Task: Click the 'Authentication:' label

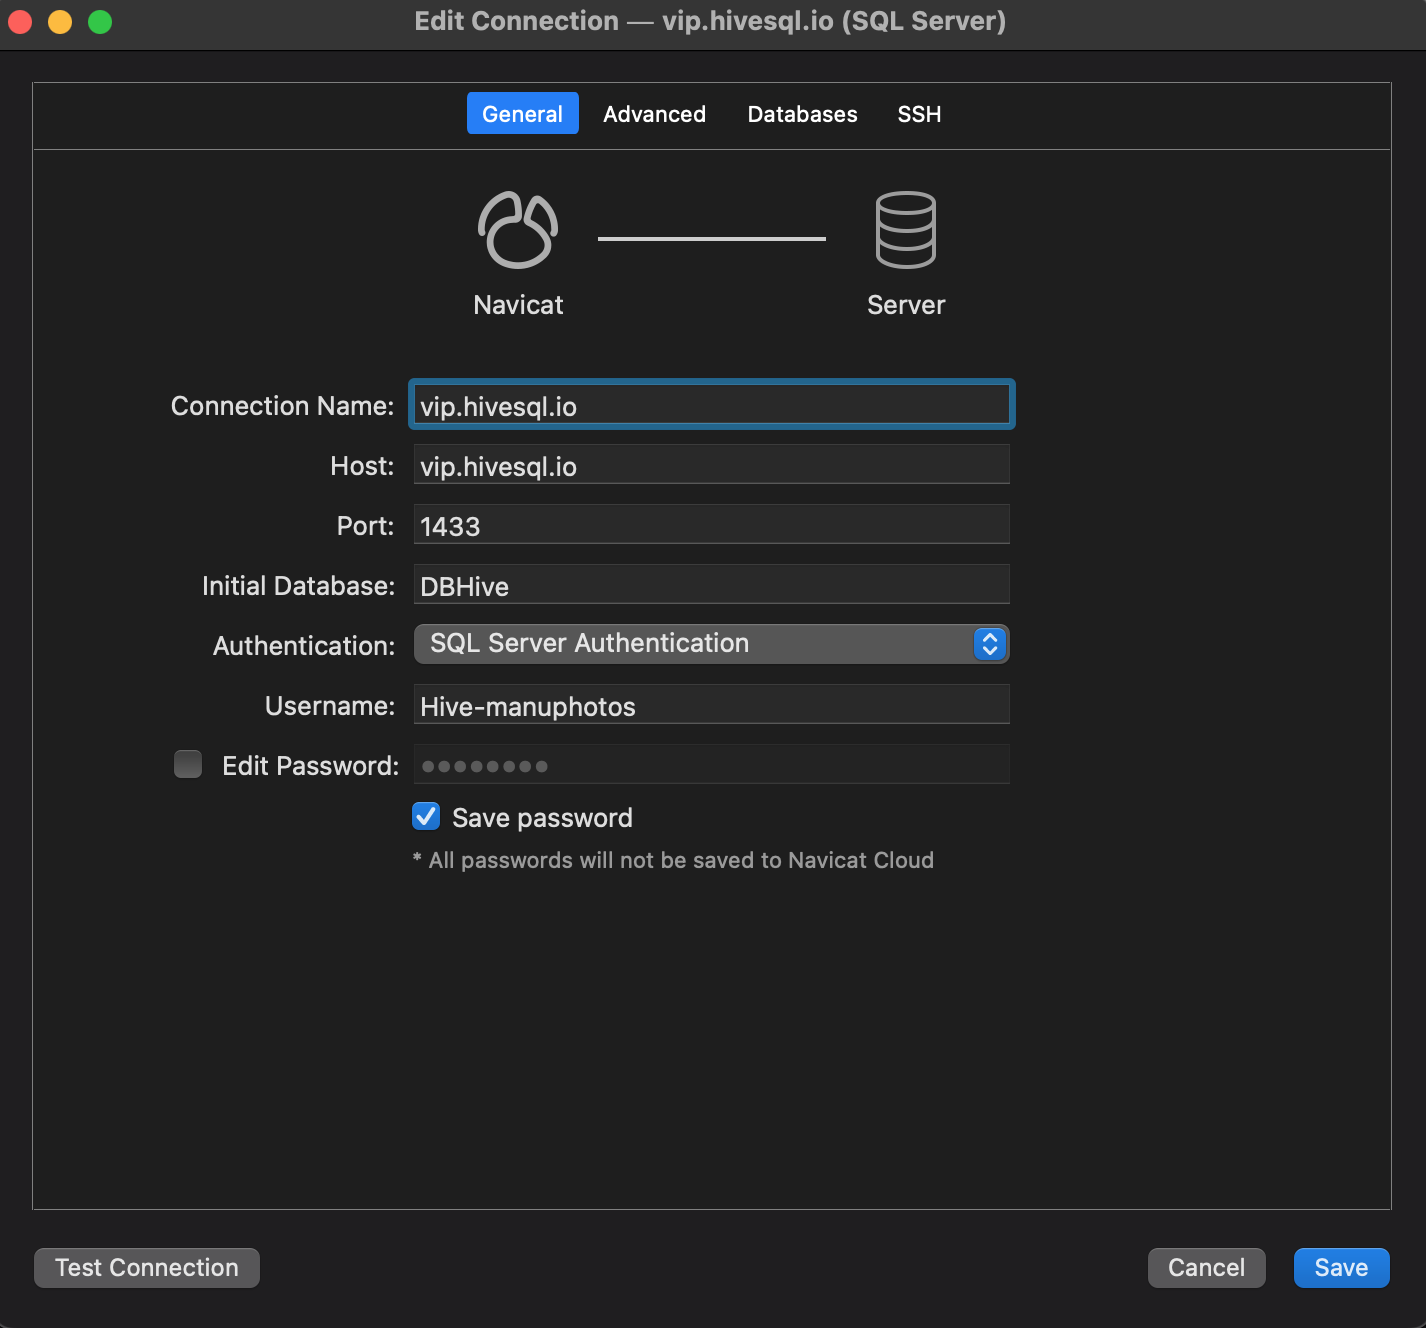Action: [304, 646]
